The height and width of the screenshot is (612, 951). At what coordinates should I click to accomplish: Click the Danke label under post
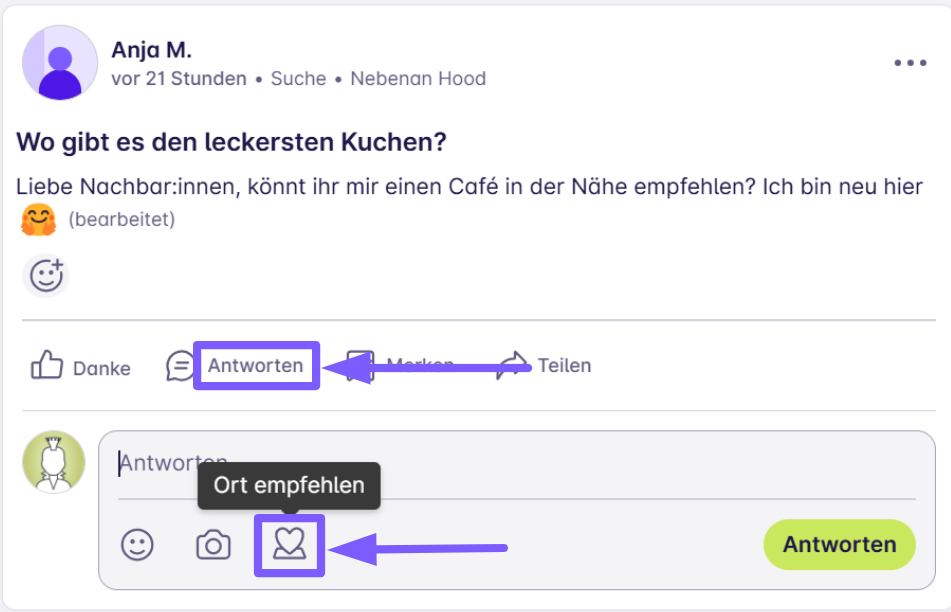(101, 368)
